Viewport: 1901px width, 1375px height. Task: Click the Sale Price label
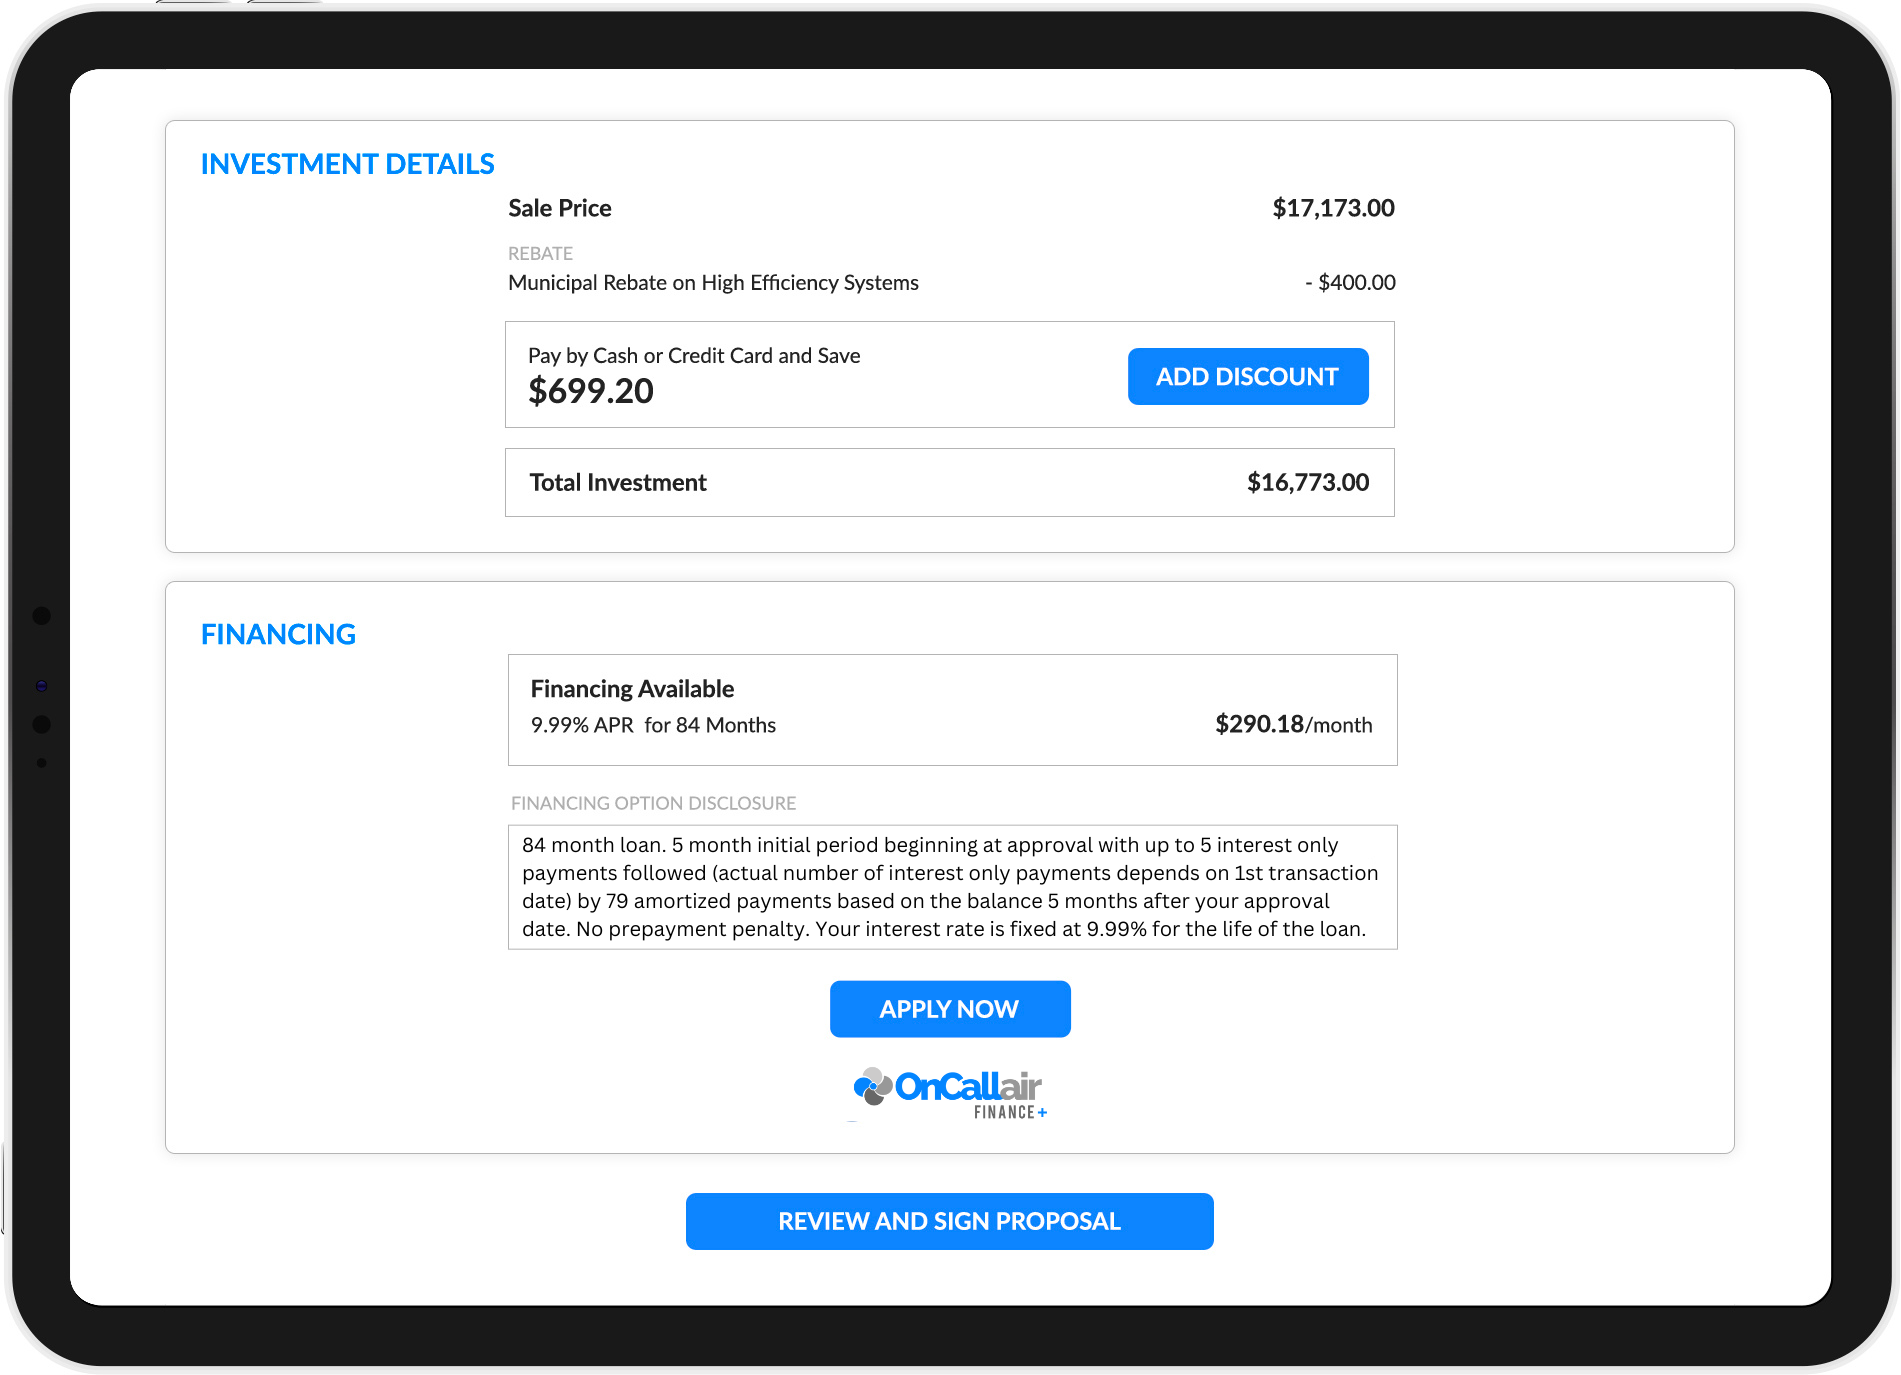tap(560, 208)
